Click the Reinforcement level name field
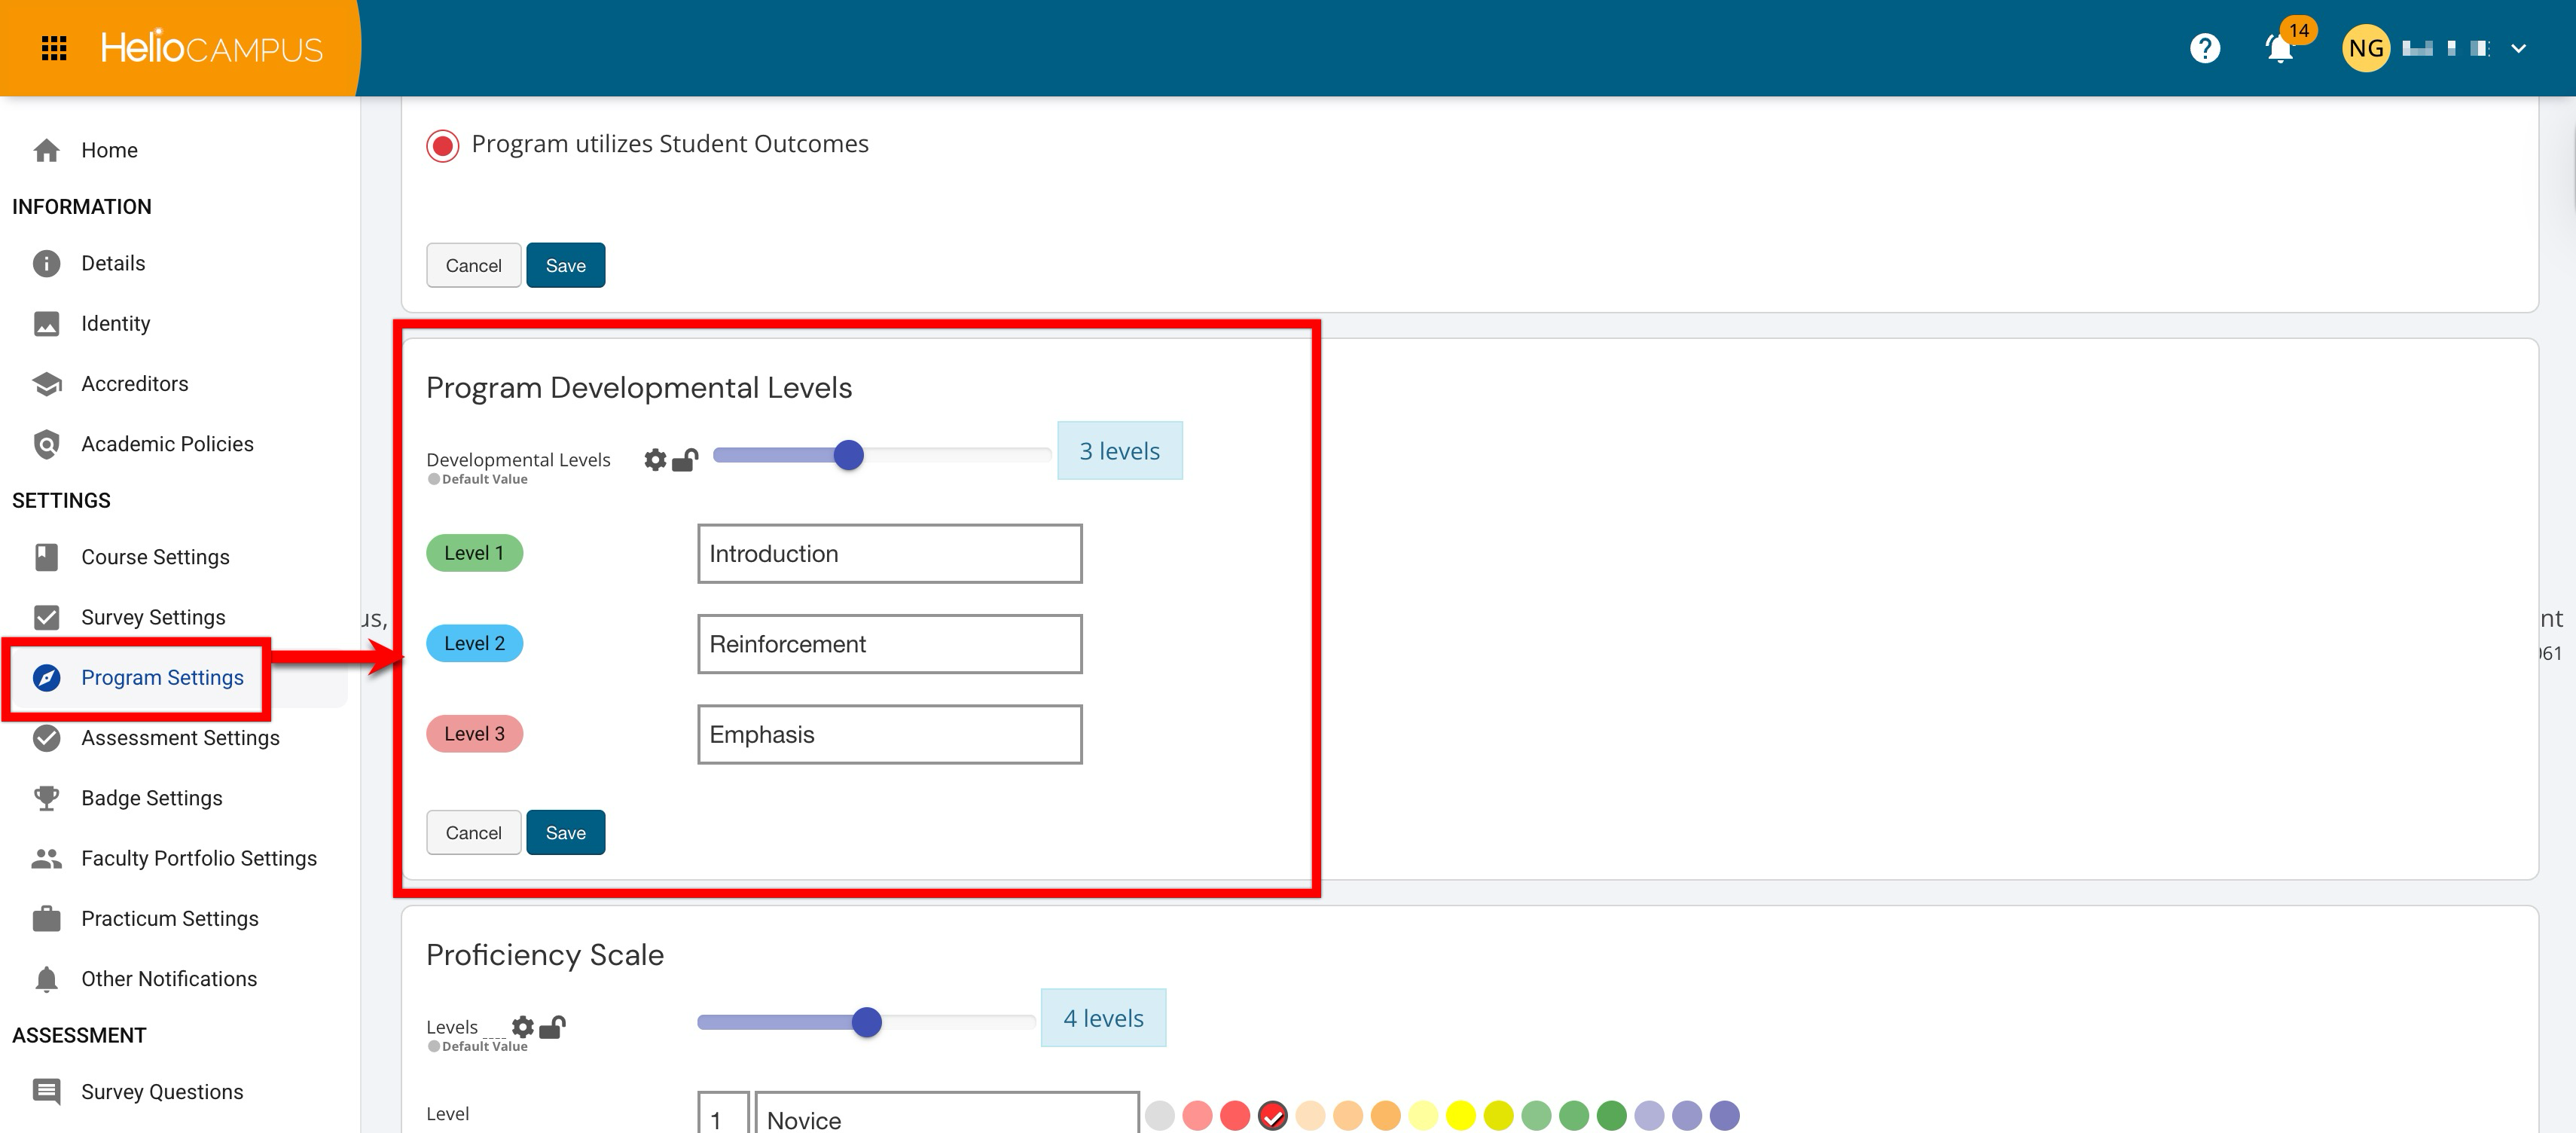 [x=889, y=644]
